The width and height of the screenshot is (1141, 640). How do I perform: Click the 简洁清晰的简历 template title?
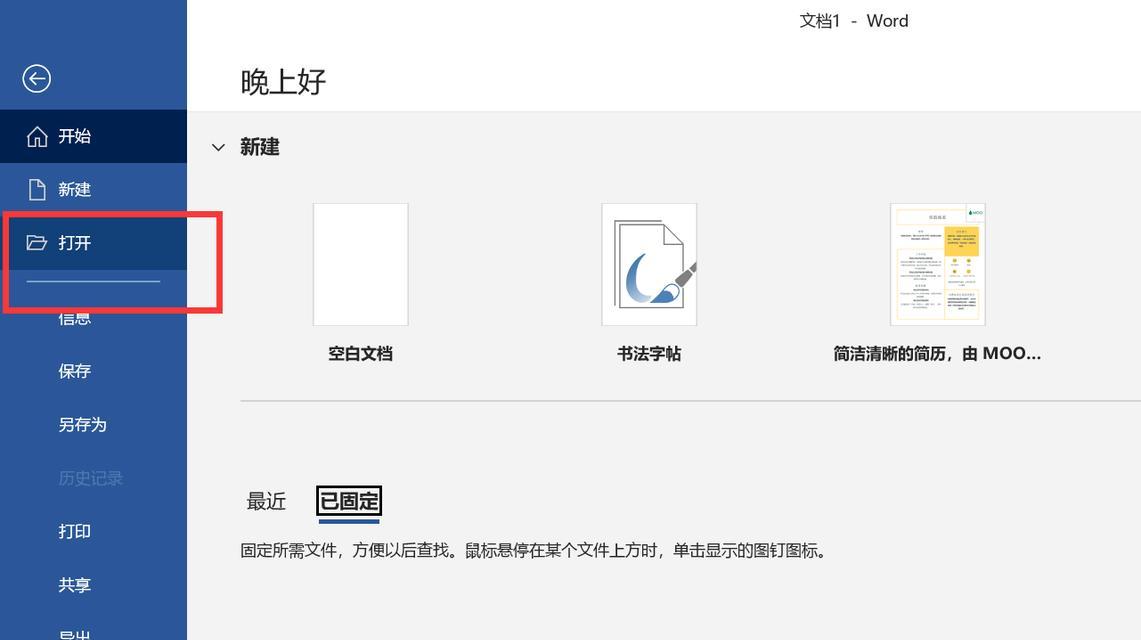point(937,353)
